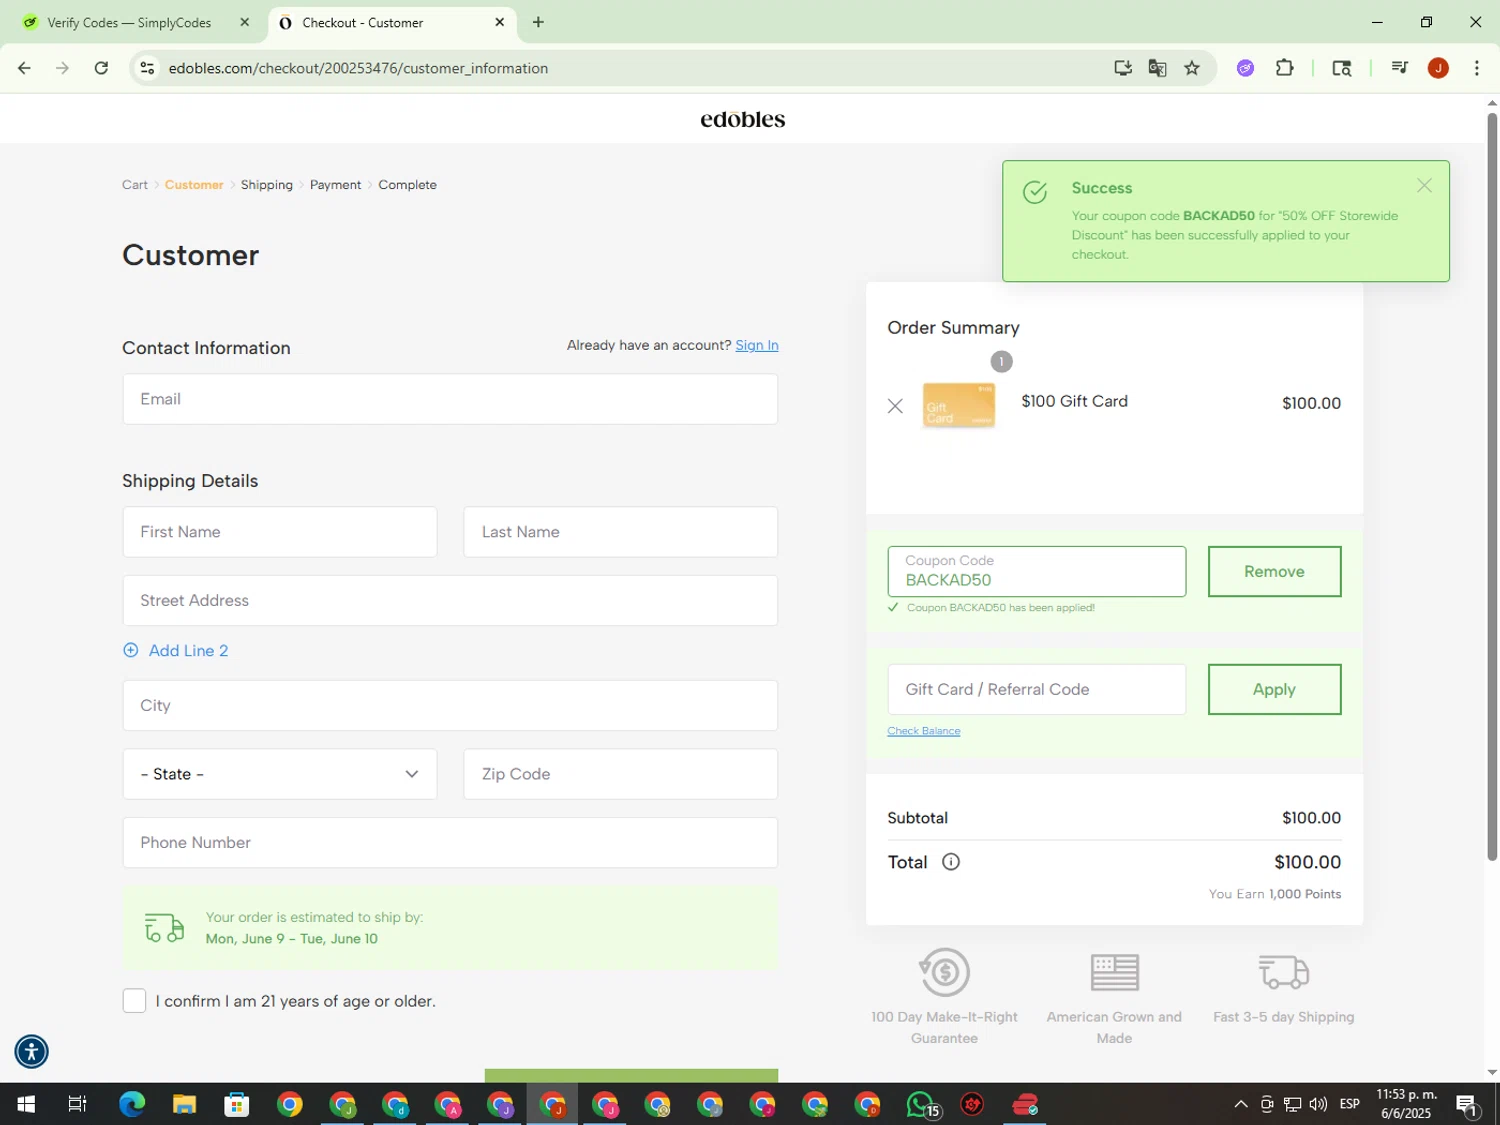Expand the State dropdown
1500x1125 pixels.
pos(280,774)
